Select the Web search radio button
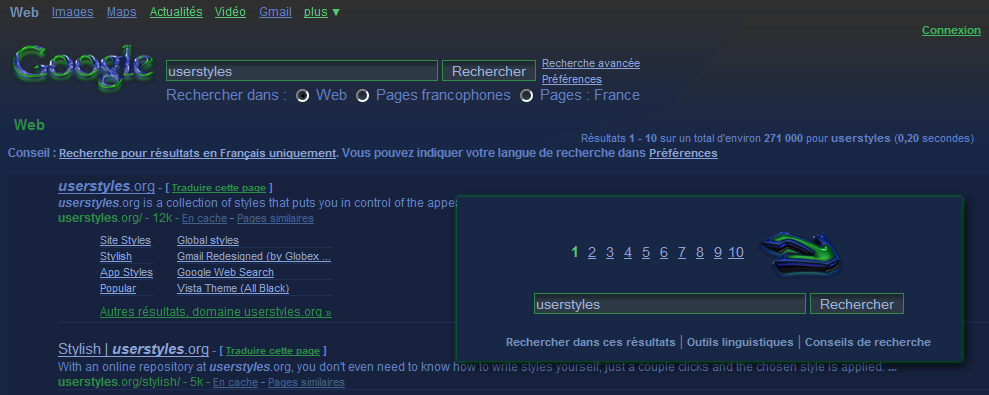The width and height of the screenshot is (989, 395). click(x=303, y=96)
